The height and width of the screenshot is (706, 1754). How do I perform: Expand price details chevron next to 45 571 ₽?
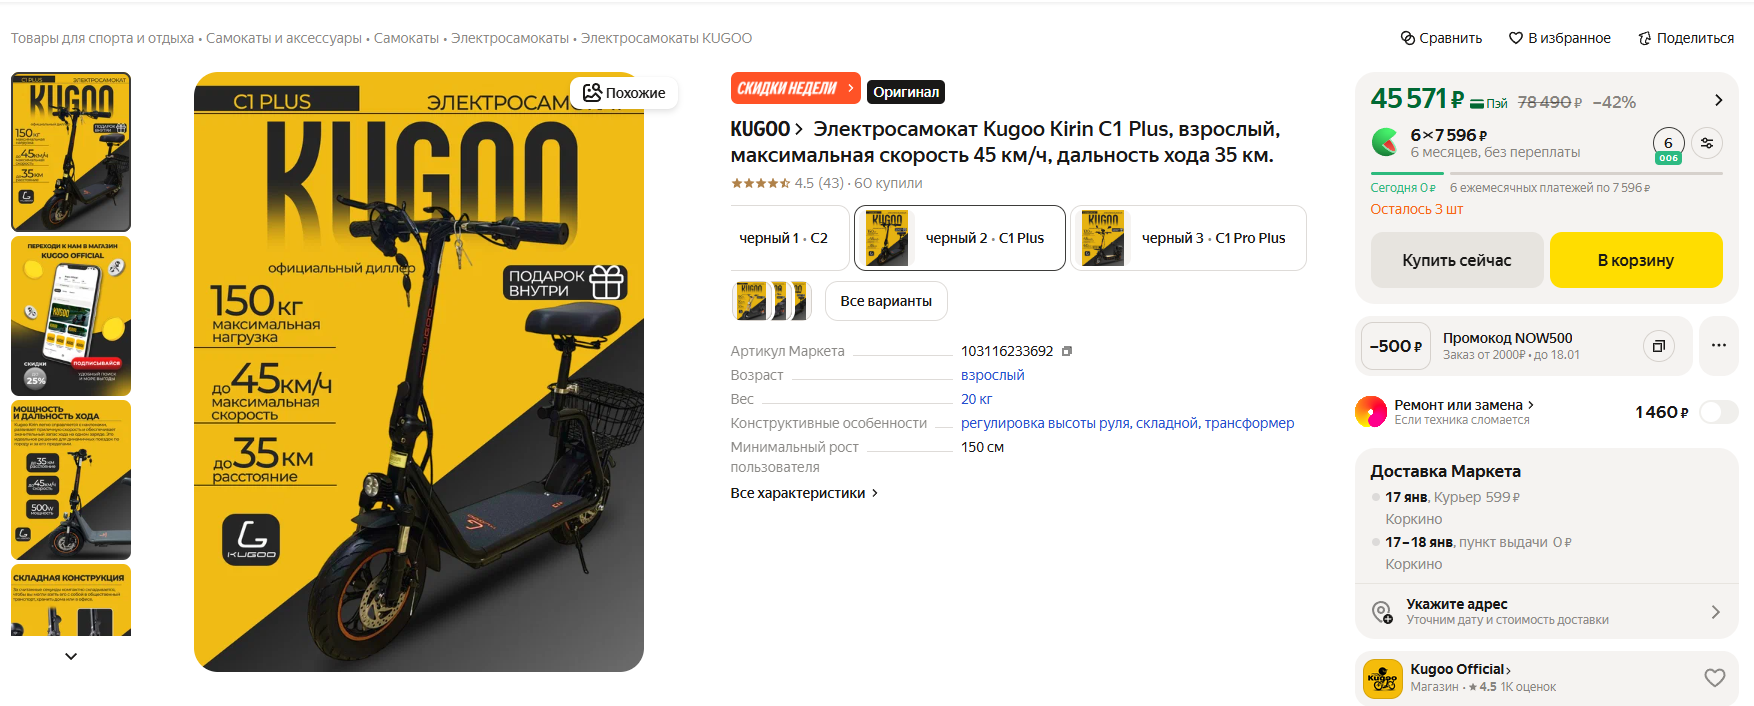click(x=1718, y=100)
